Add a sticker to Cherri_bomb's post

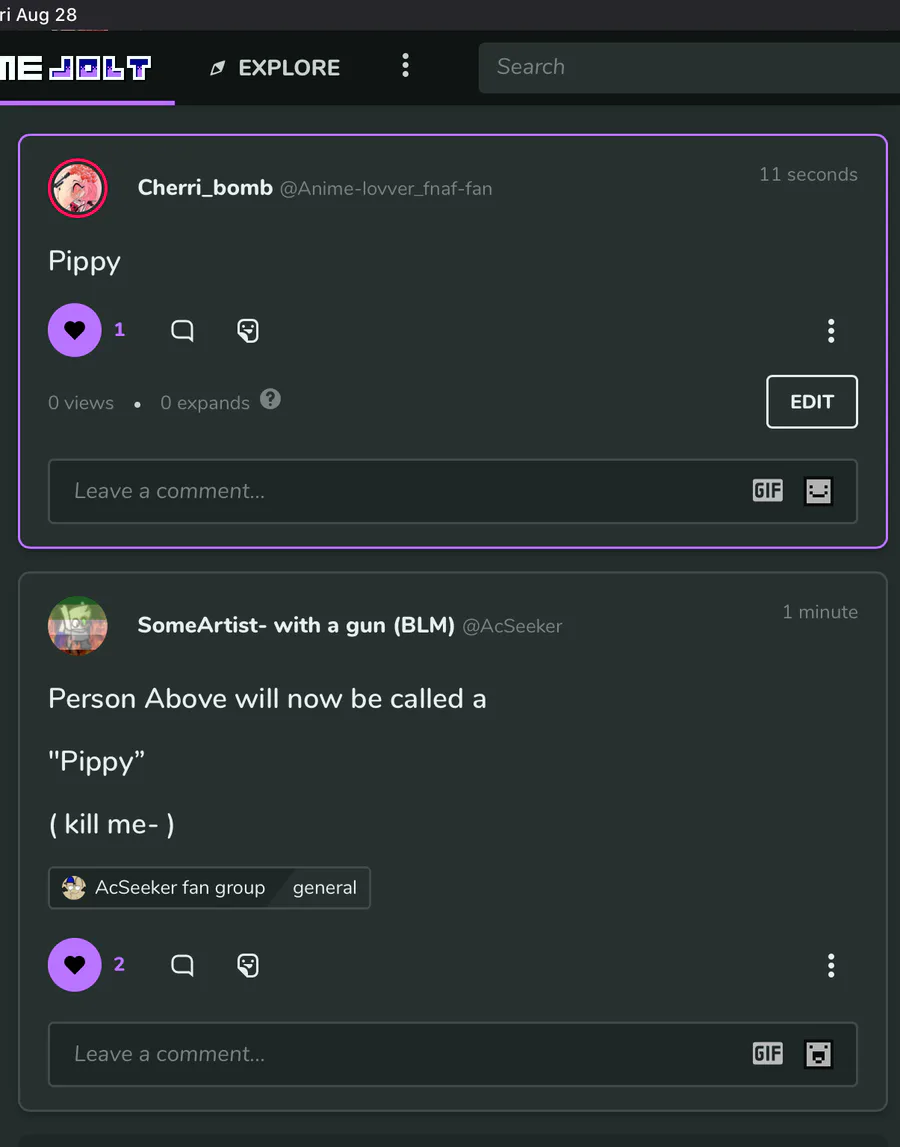coord(248,330)
